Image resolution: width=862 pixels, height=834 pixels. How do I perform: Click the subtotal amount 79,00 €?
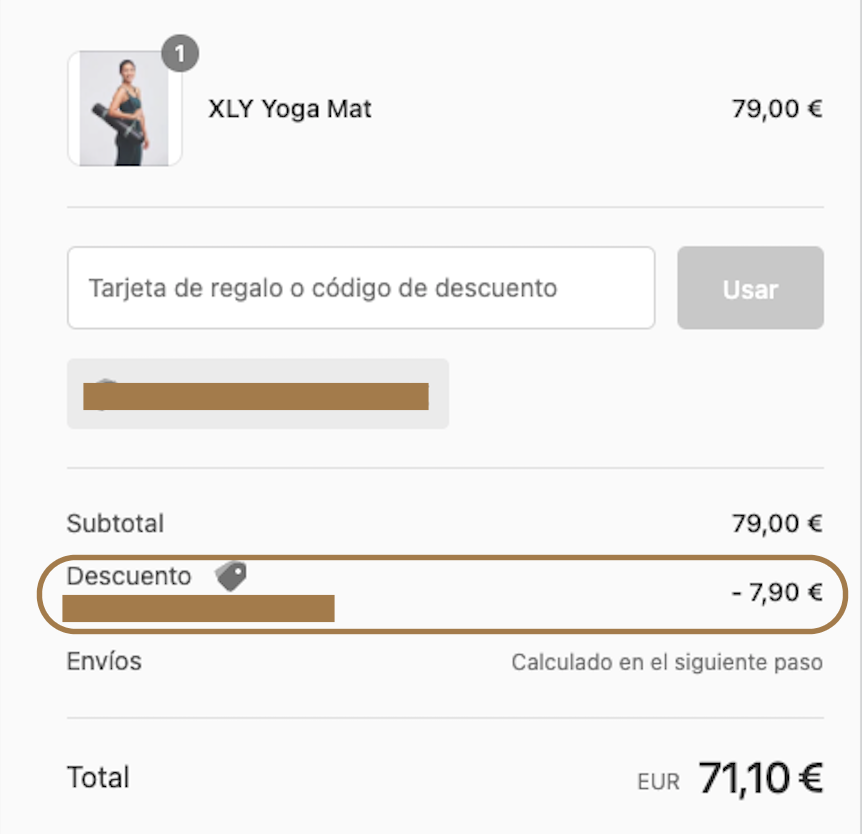(777, 523)
